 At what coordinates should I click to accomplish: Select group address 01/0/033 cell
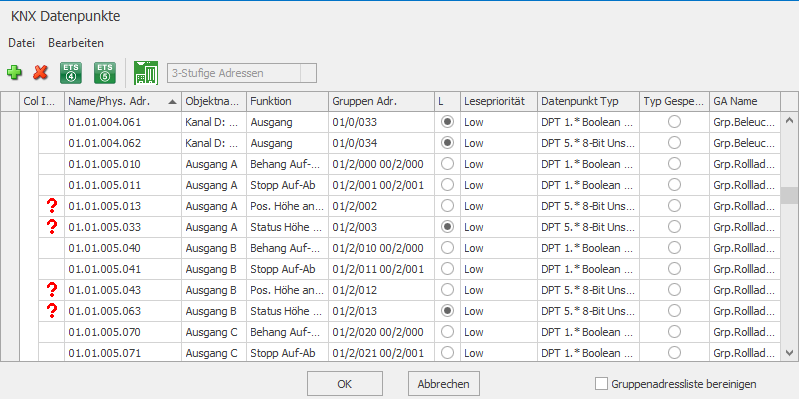coord(382,122)
